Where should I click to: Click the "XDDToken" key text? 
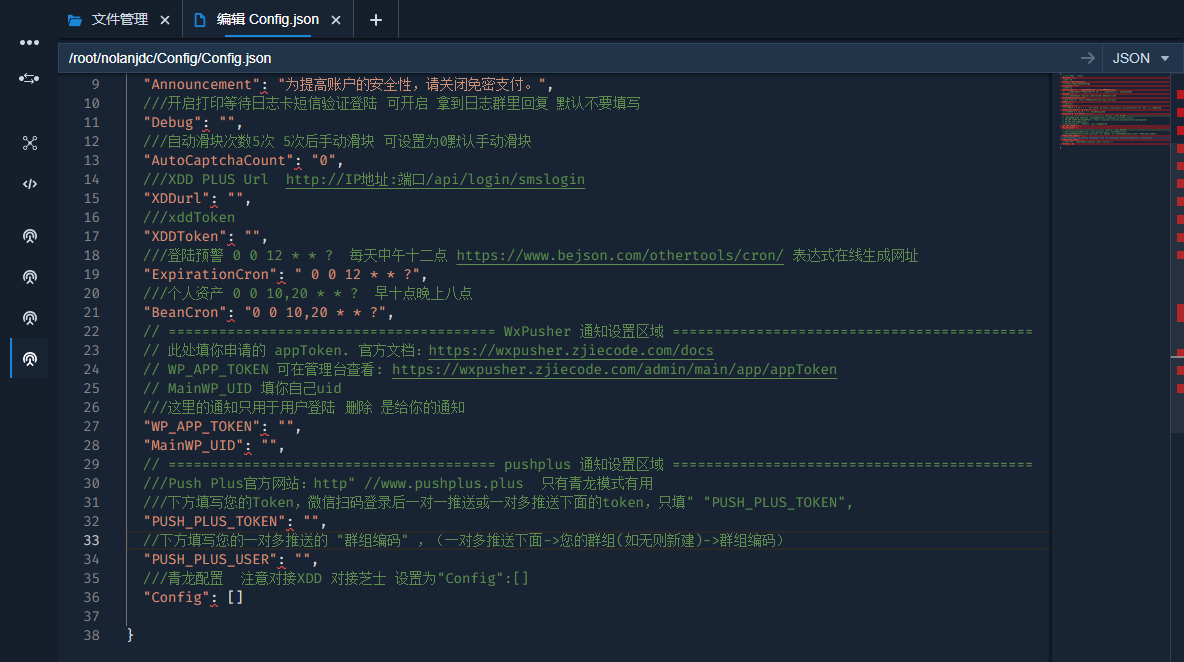click(x=185, y=236)
